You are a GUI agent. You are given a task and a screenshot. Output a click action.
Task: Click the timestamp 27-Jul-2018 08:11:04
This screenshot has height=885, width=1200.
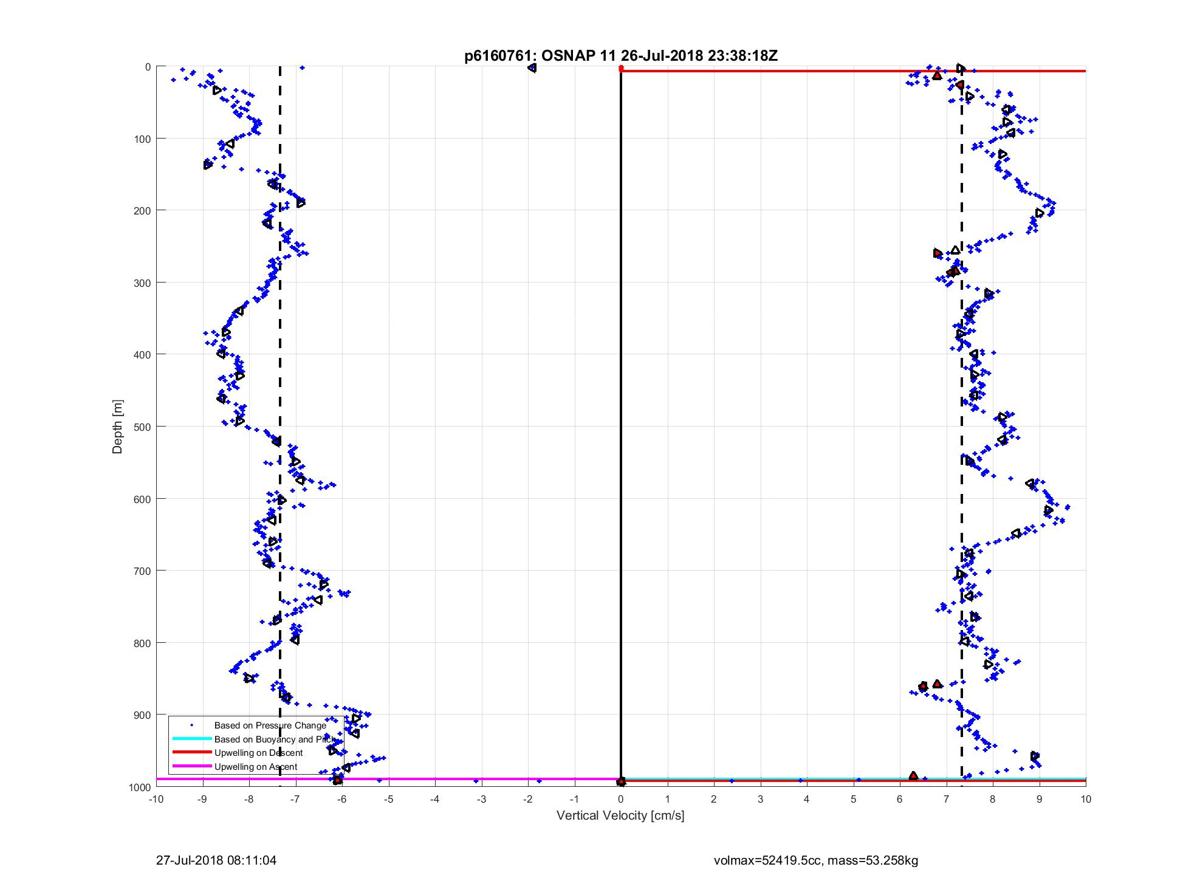(217, 859)
